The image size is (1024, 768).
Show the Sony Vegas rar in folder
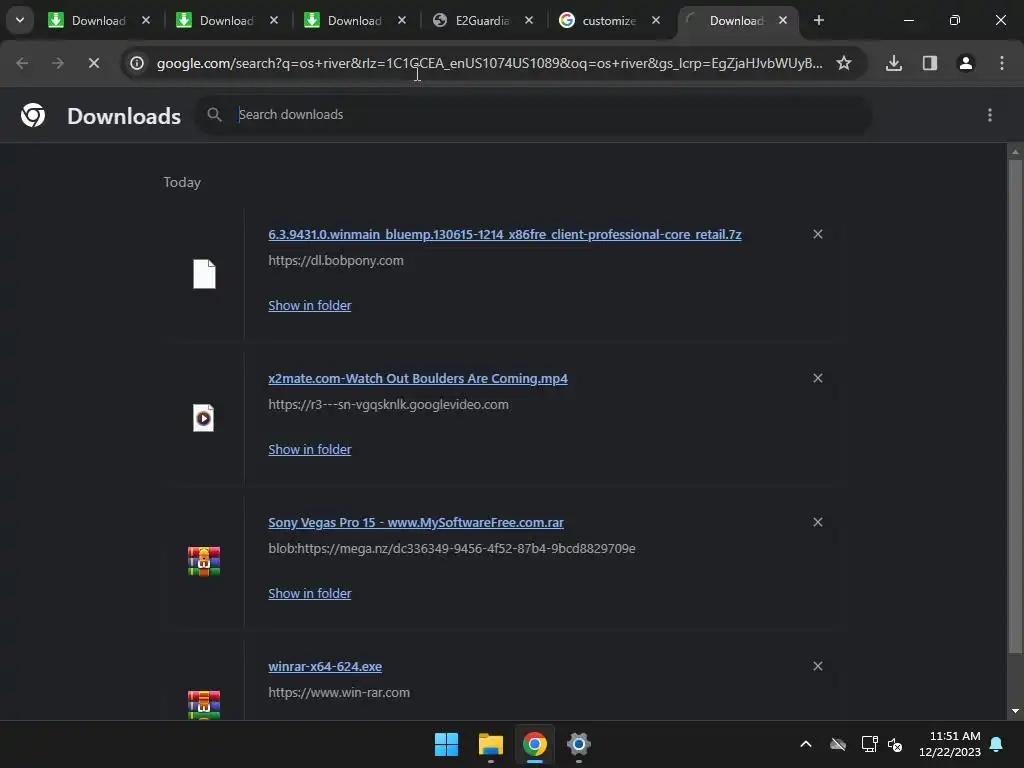(x=310, y=593)
